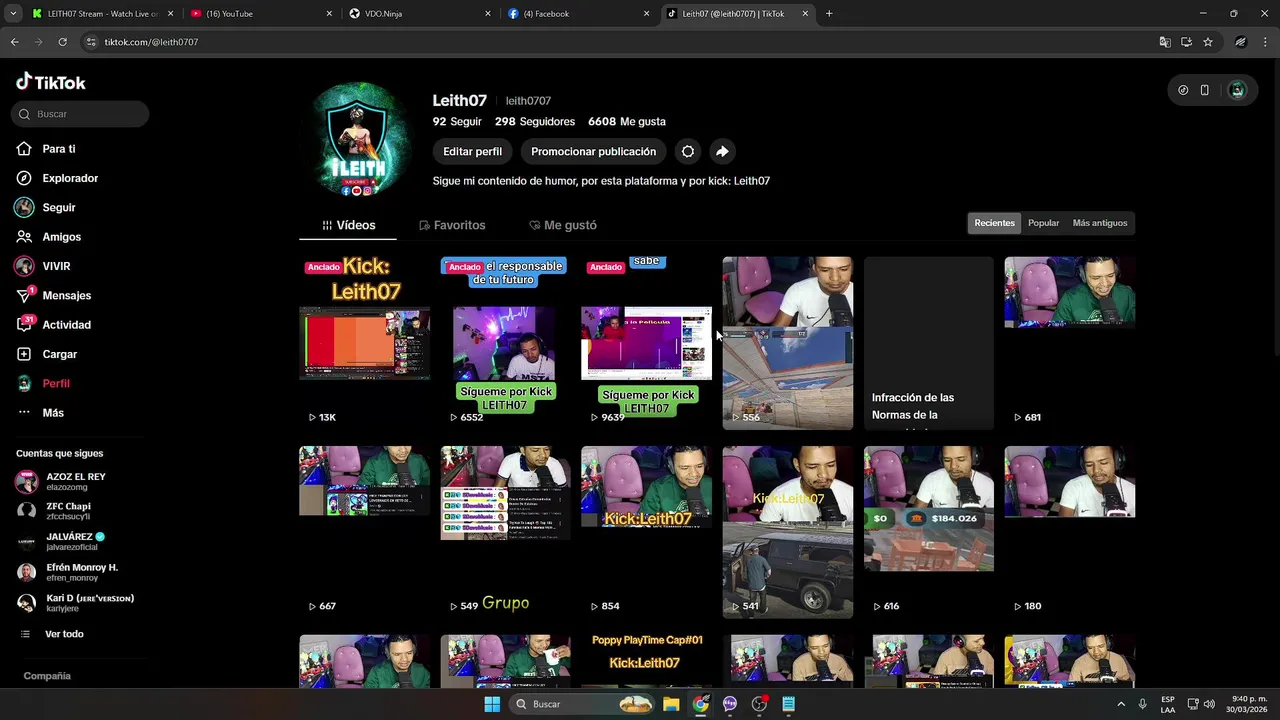The image size is (1280, 720).
Task: Expand Más options in sidebar
Action: pos(52,413)
